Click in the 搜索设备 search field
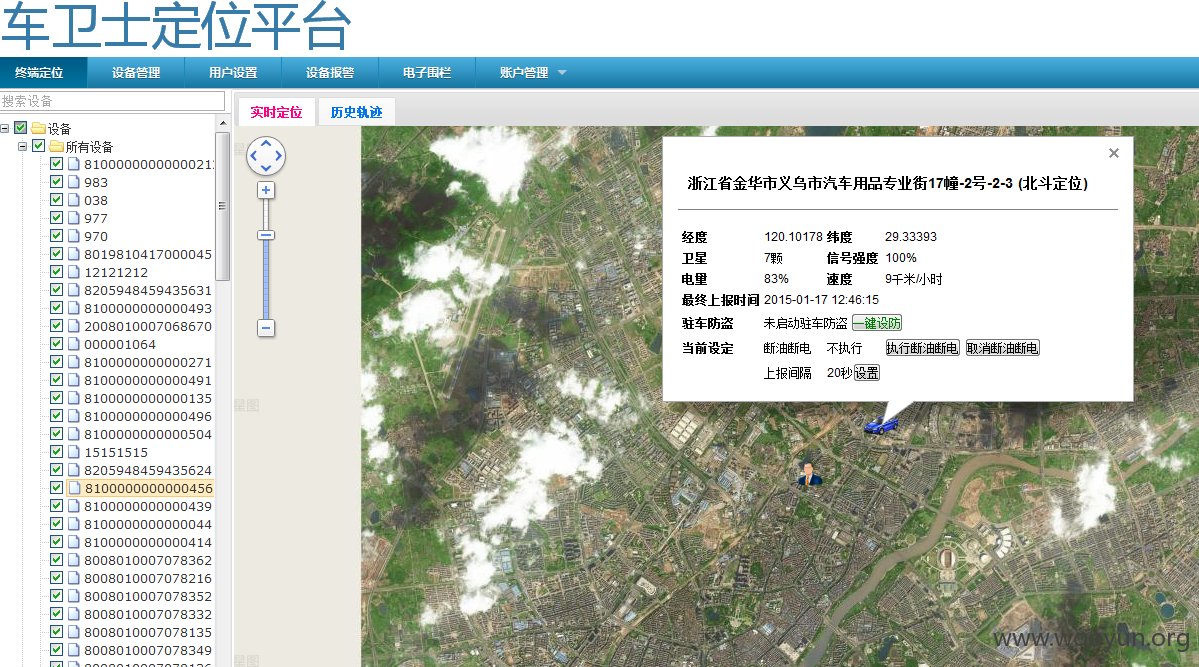The image size is (1199, 667). pos(112,101)
